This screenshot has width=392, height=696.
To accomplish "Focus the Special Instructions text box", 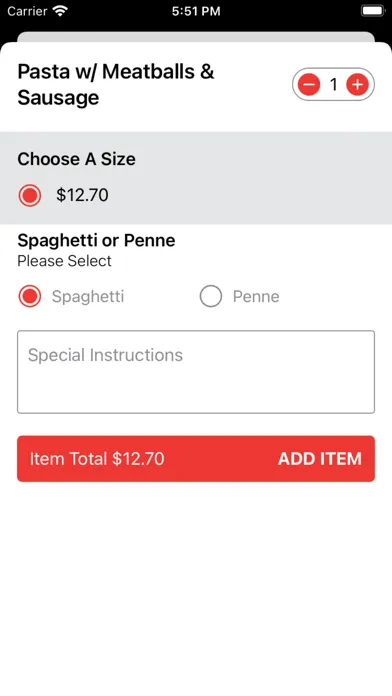I will pyautogui.click(x=196, y=372).
